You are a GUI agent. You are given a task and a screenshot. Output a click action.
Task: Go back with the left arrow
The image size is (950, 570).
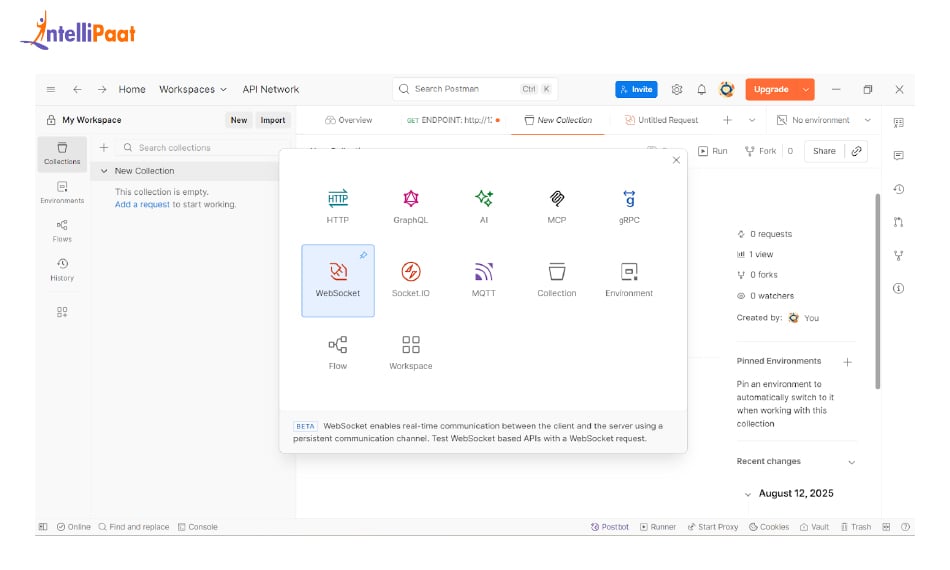pos(77,89)
